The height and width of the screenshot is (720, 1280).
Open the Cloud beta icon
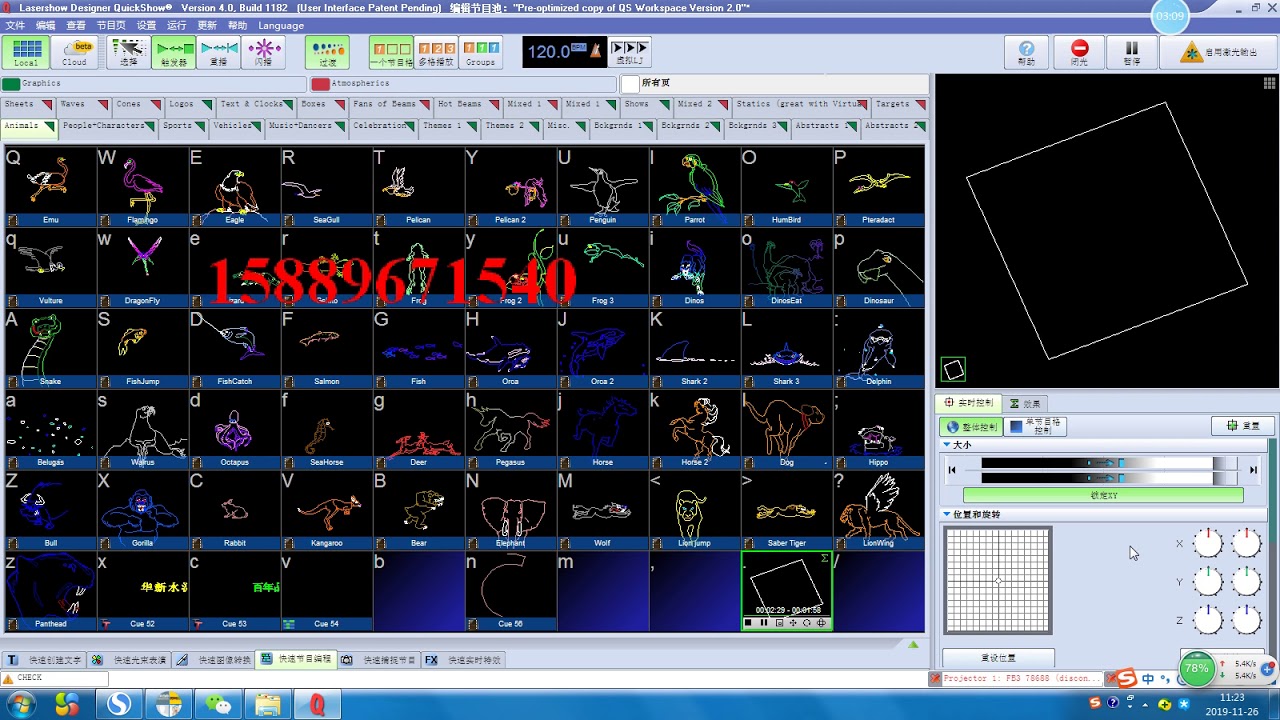(75, 52)
